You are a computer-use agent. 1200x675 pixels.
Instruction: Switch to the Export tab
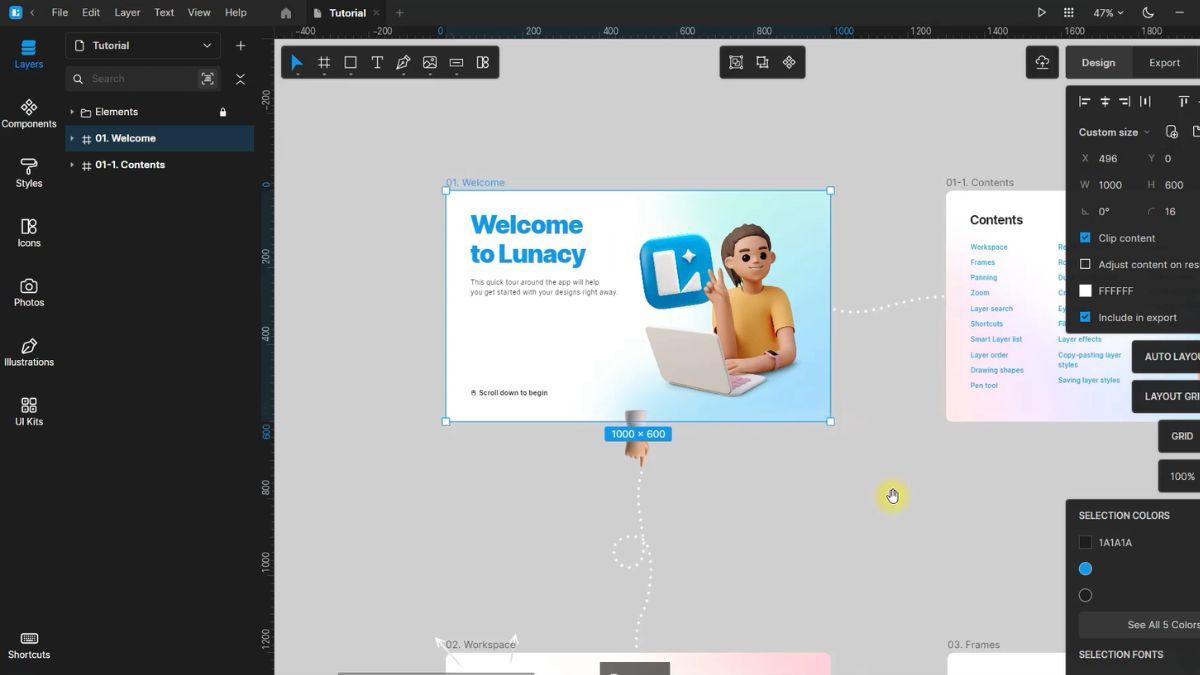(x=1164, y=62)
